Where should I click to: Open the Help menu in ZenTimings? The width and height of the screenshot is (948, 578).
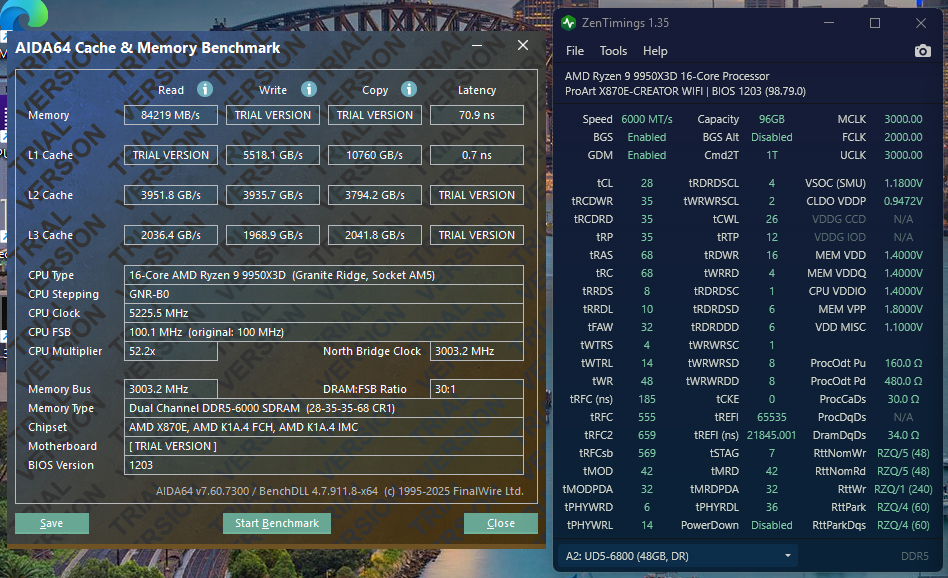coord(655,51)
